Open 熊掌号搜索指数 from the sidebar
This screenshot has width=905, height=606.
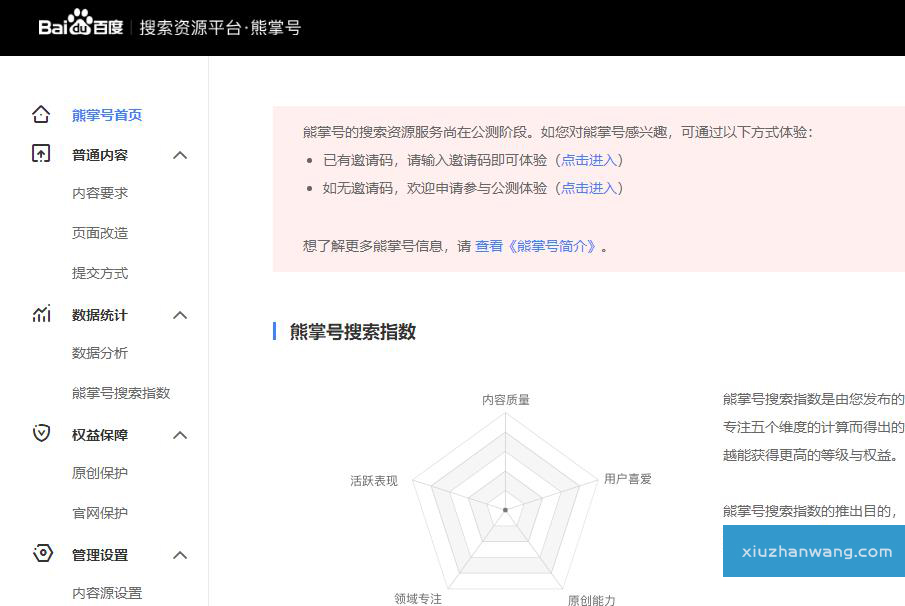pyautogui.click(x=121, y=392)
